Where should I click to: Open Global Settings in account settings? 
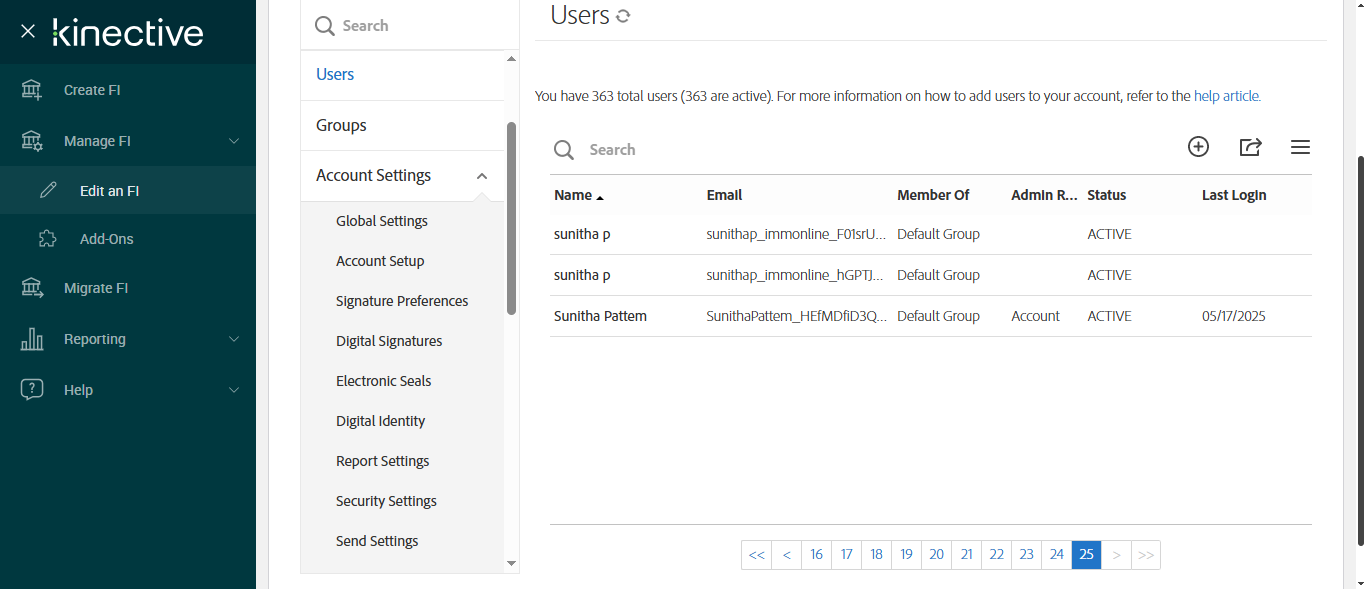[382, 221]
